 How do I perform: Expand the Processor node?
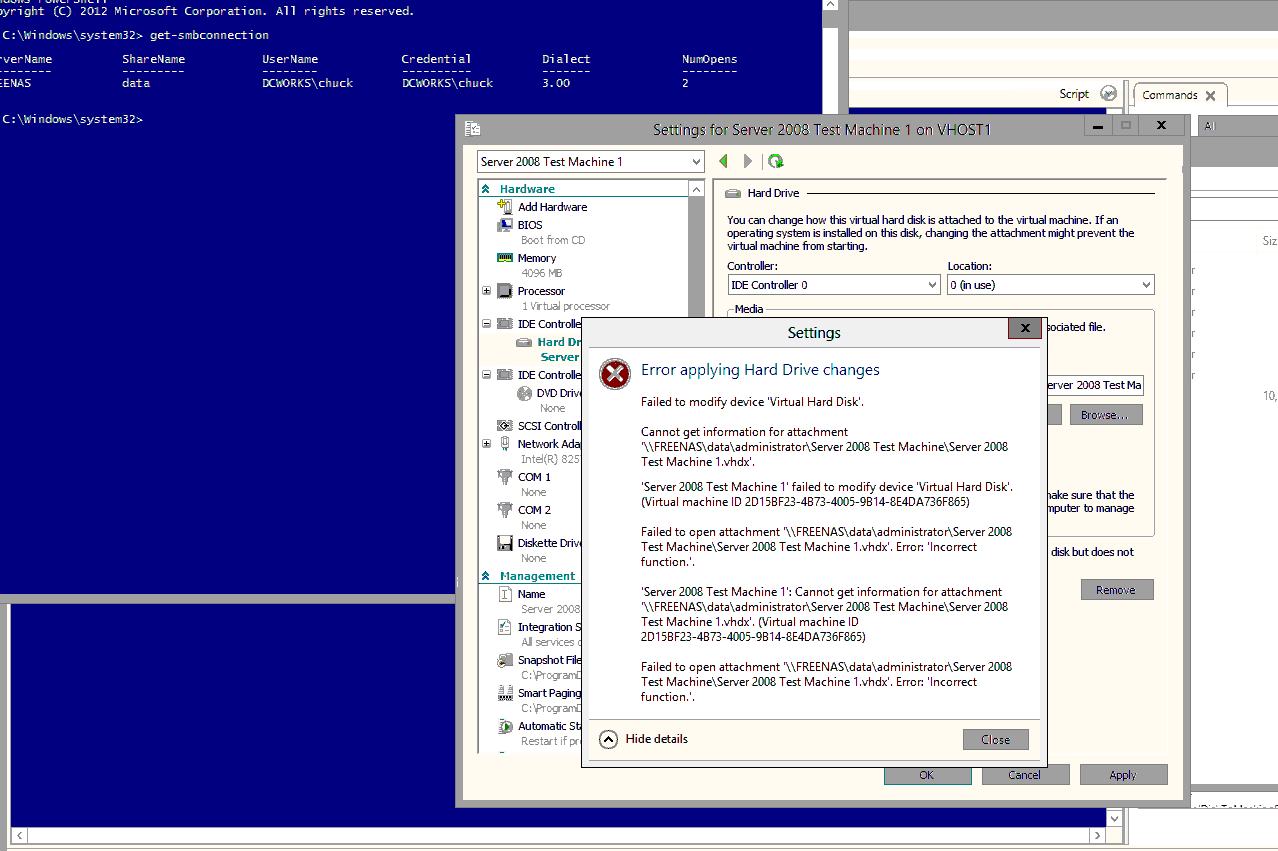(487, 291)
